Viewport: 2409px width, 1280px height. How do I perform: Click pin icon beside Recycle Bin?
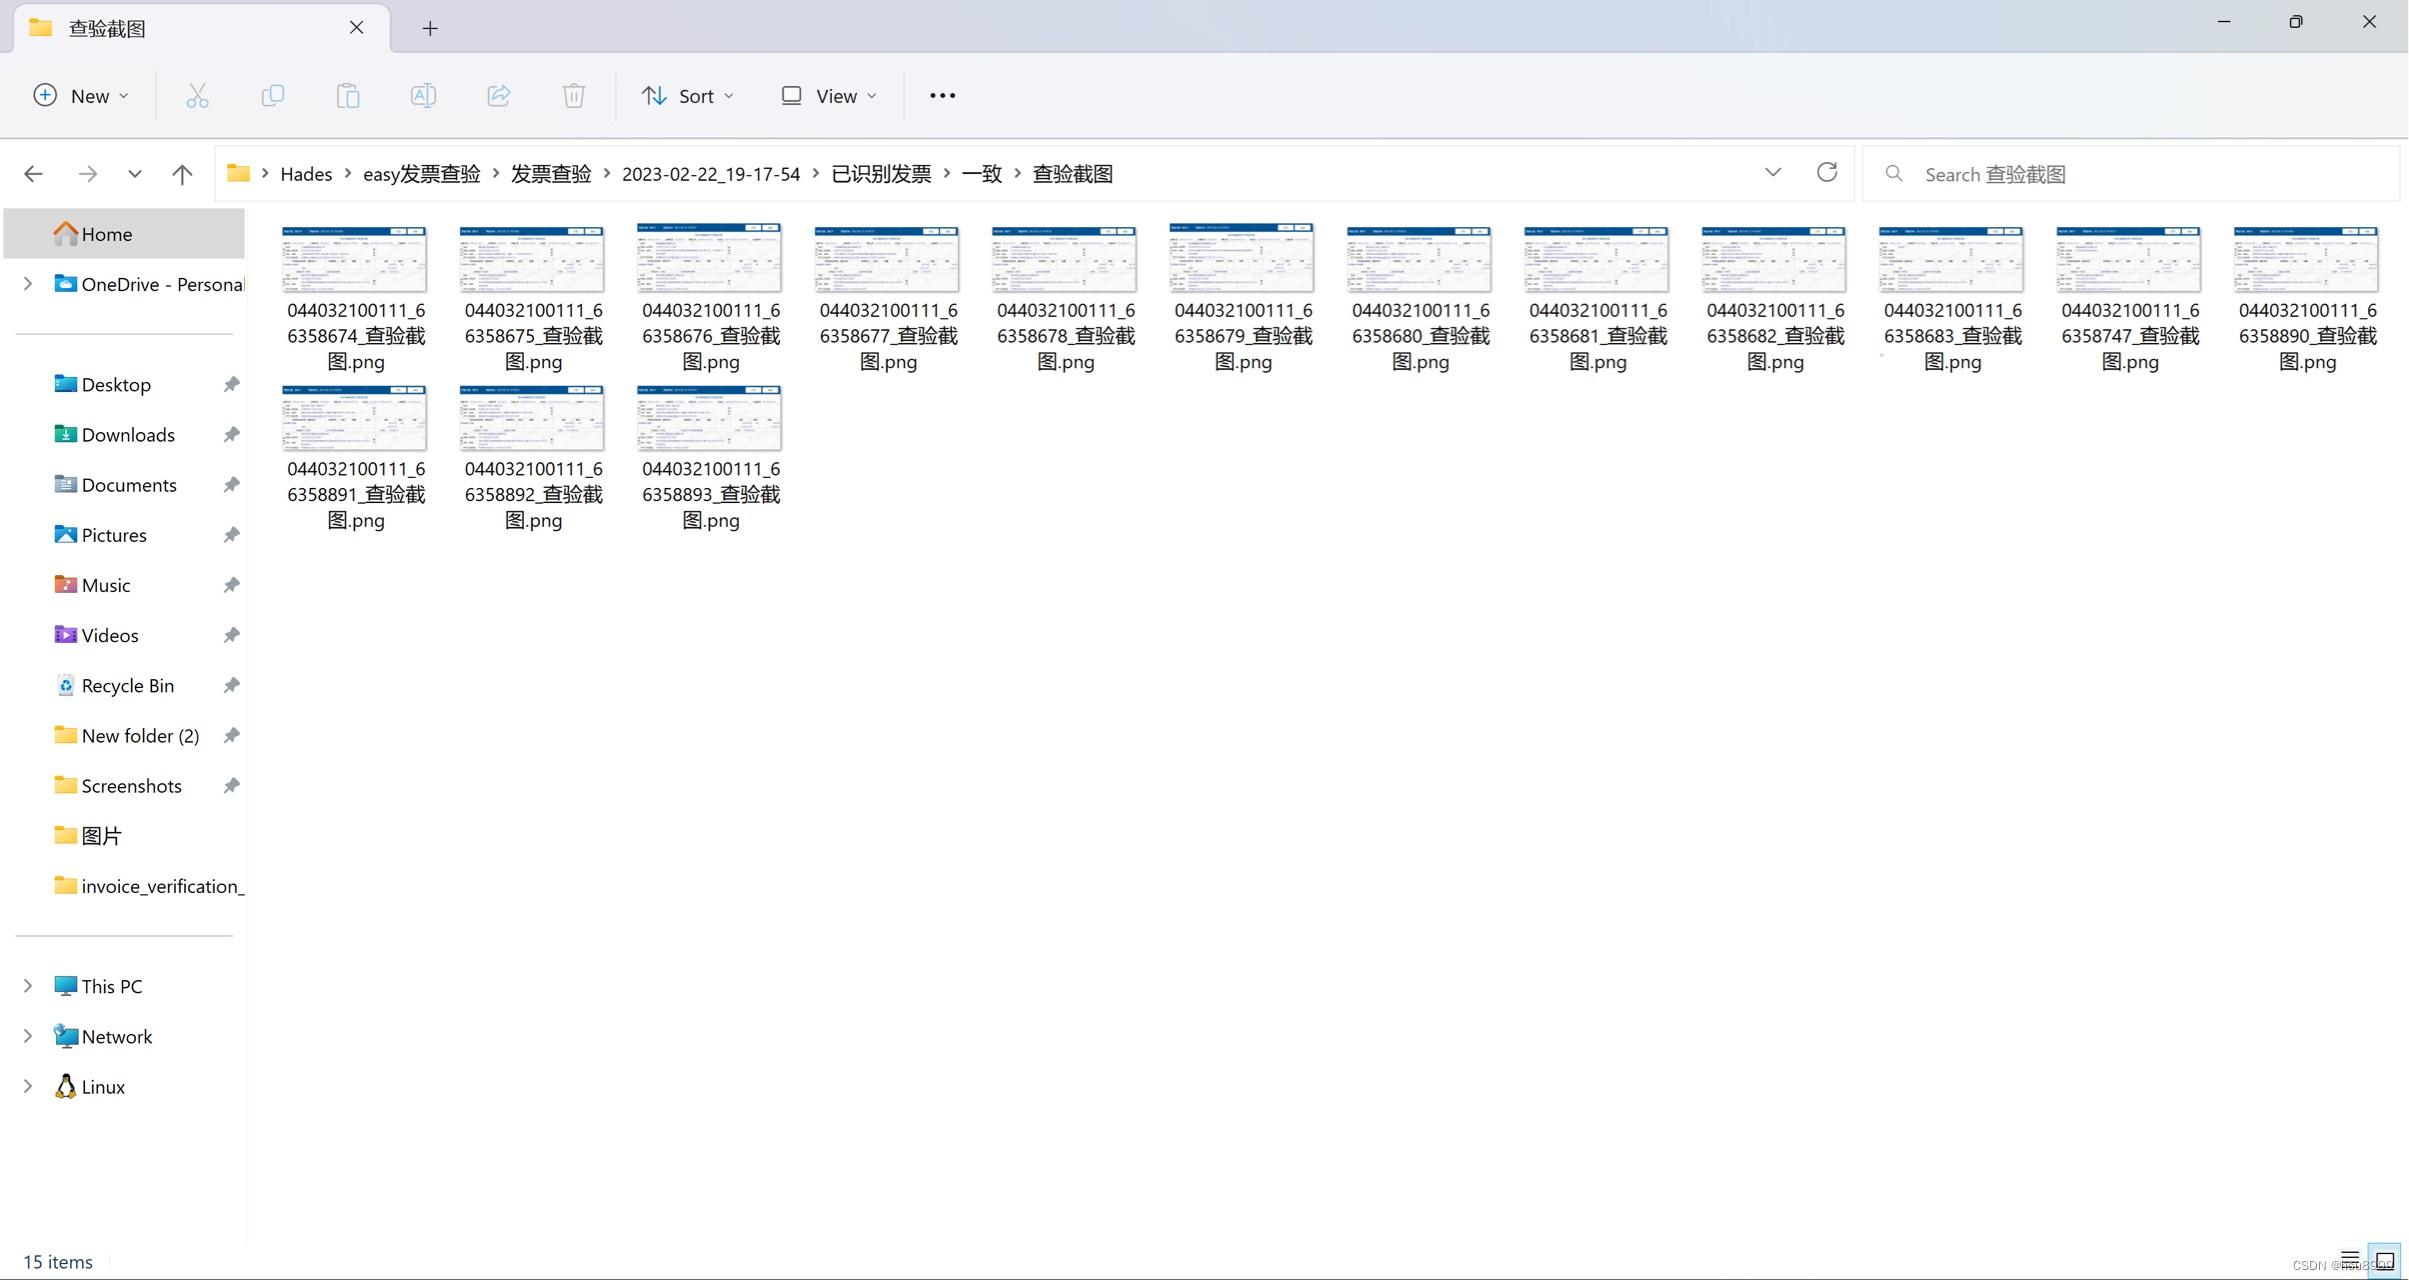(x=231, y=685)
